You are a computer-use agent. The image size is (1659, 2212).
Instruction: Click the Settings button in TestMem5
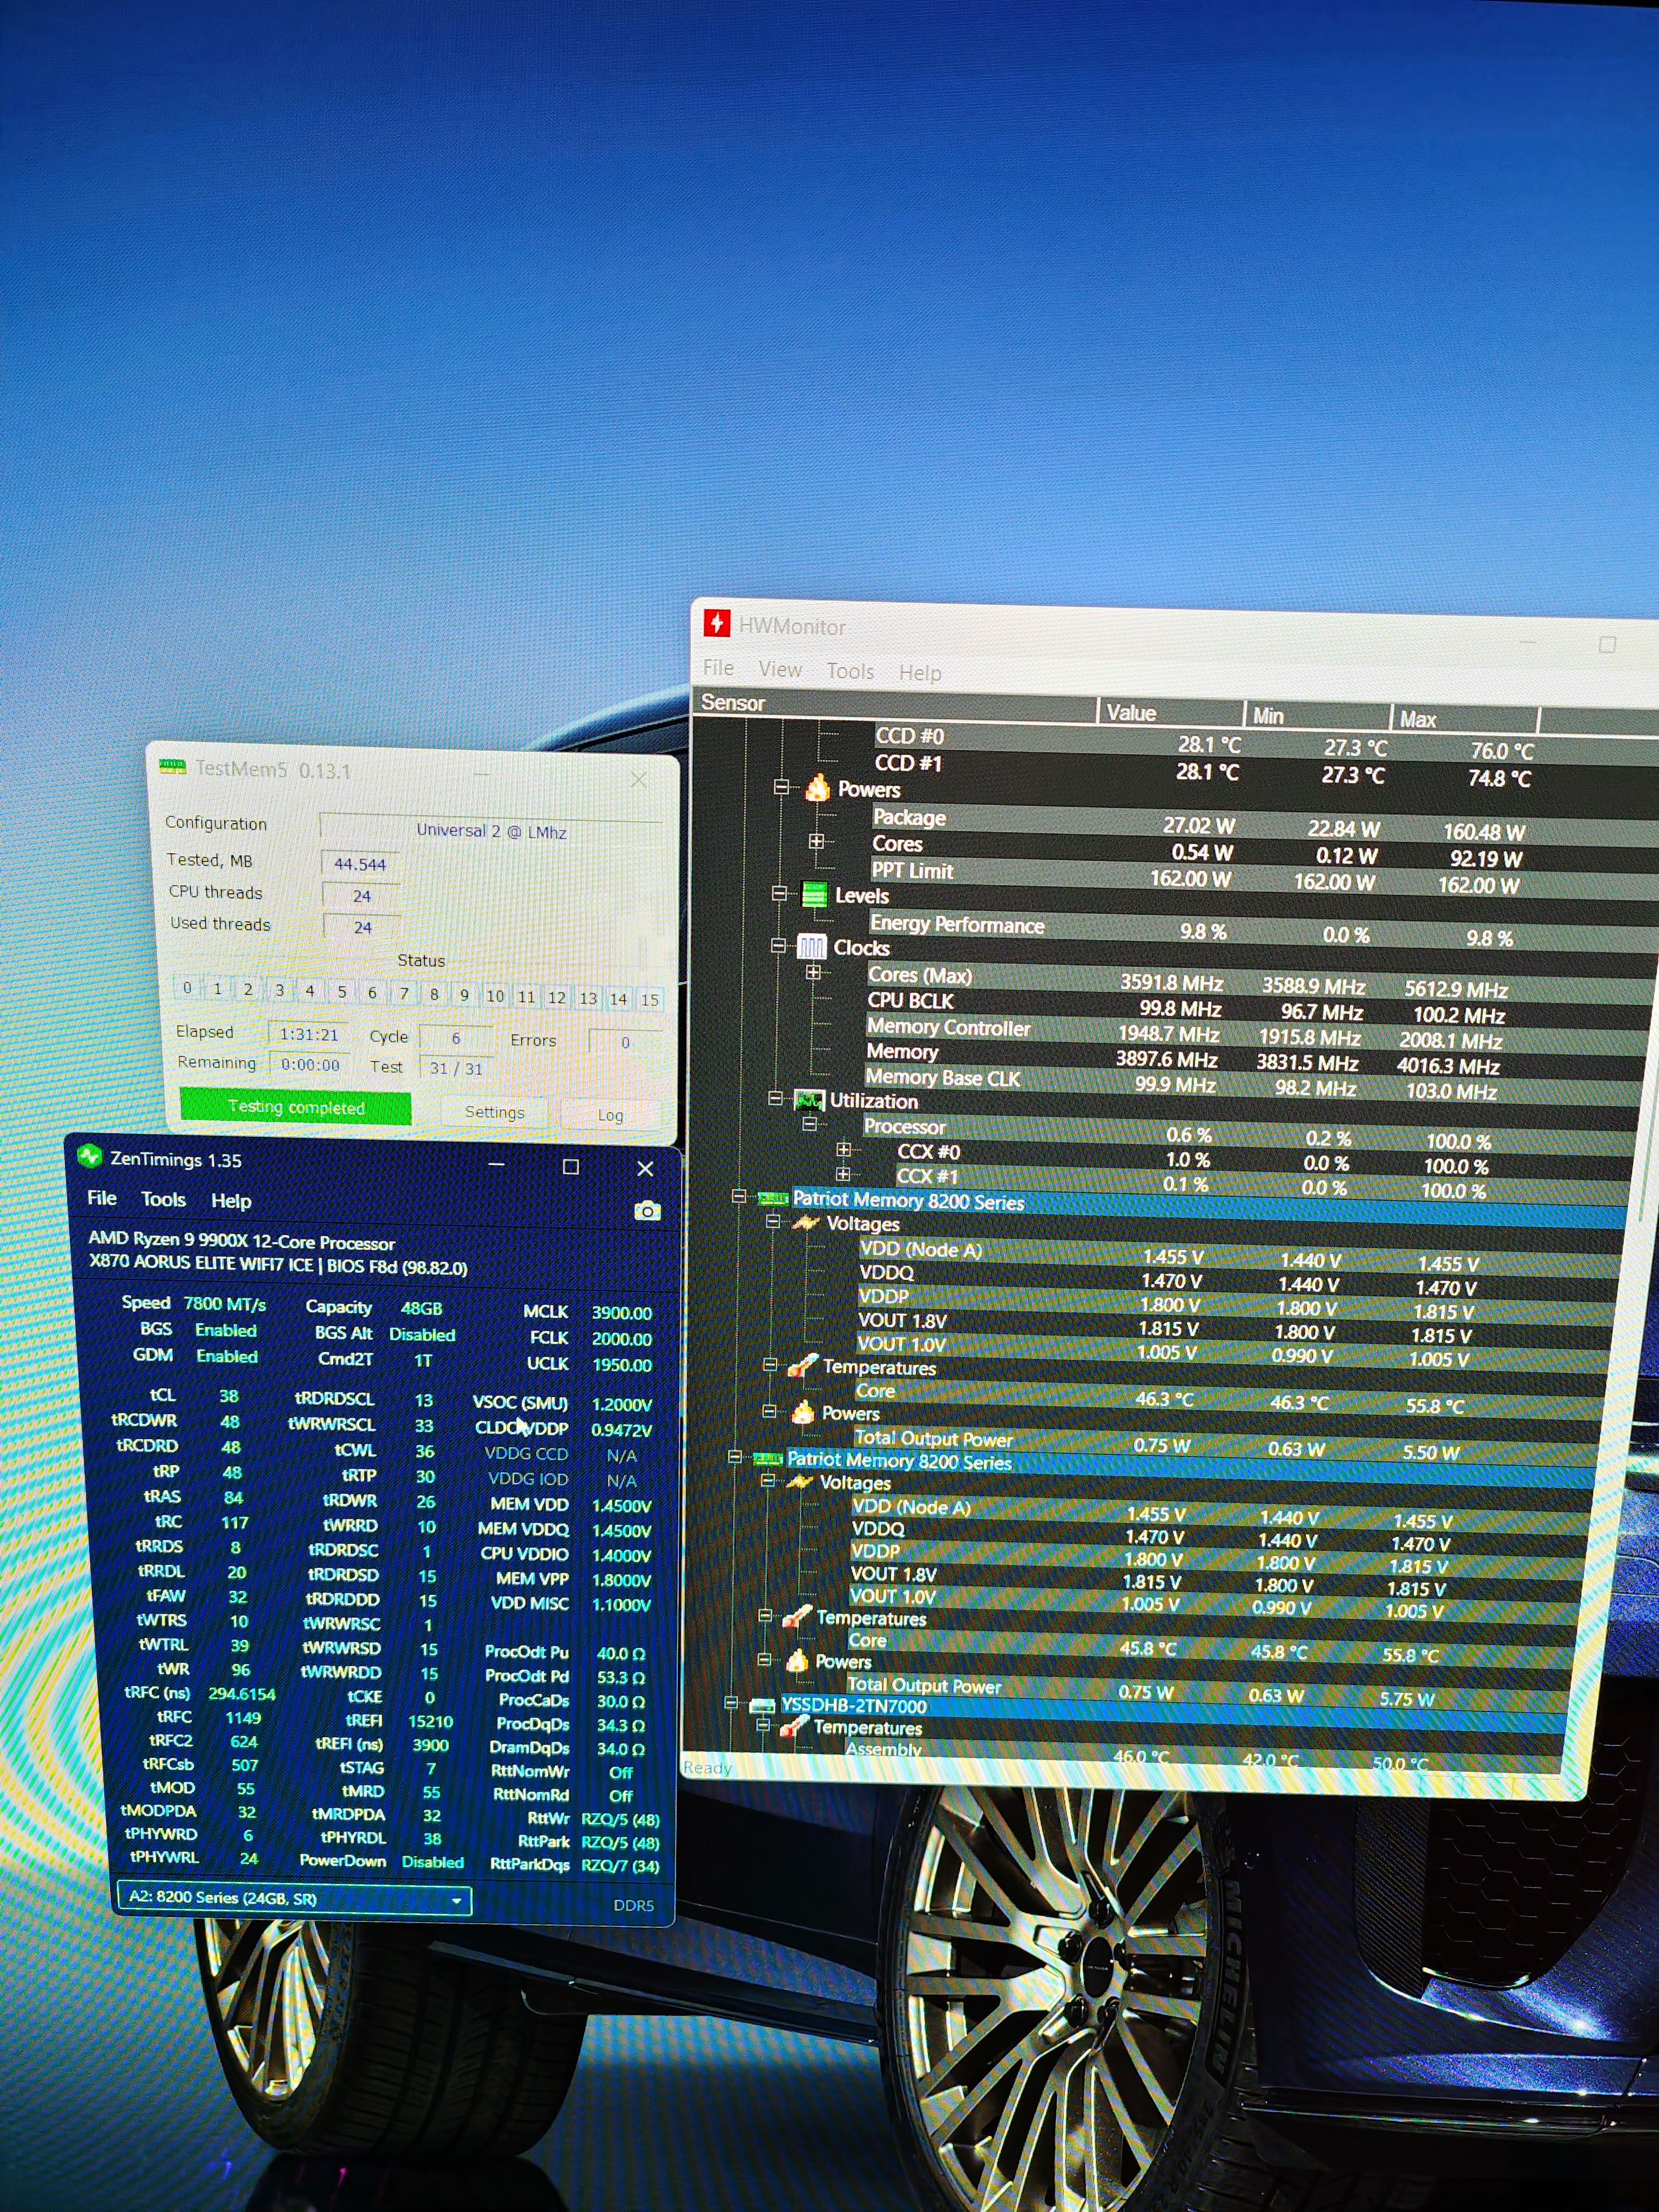[494, 1112]
